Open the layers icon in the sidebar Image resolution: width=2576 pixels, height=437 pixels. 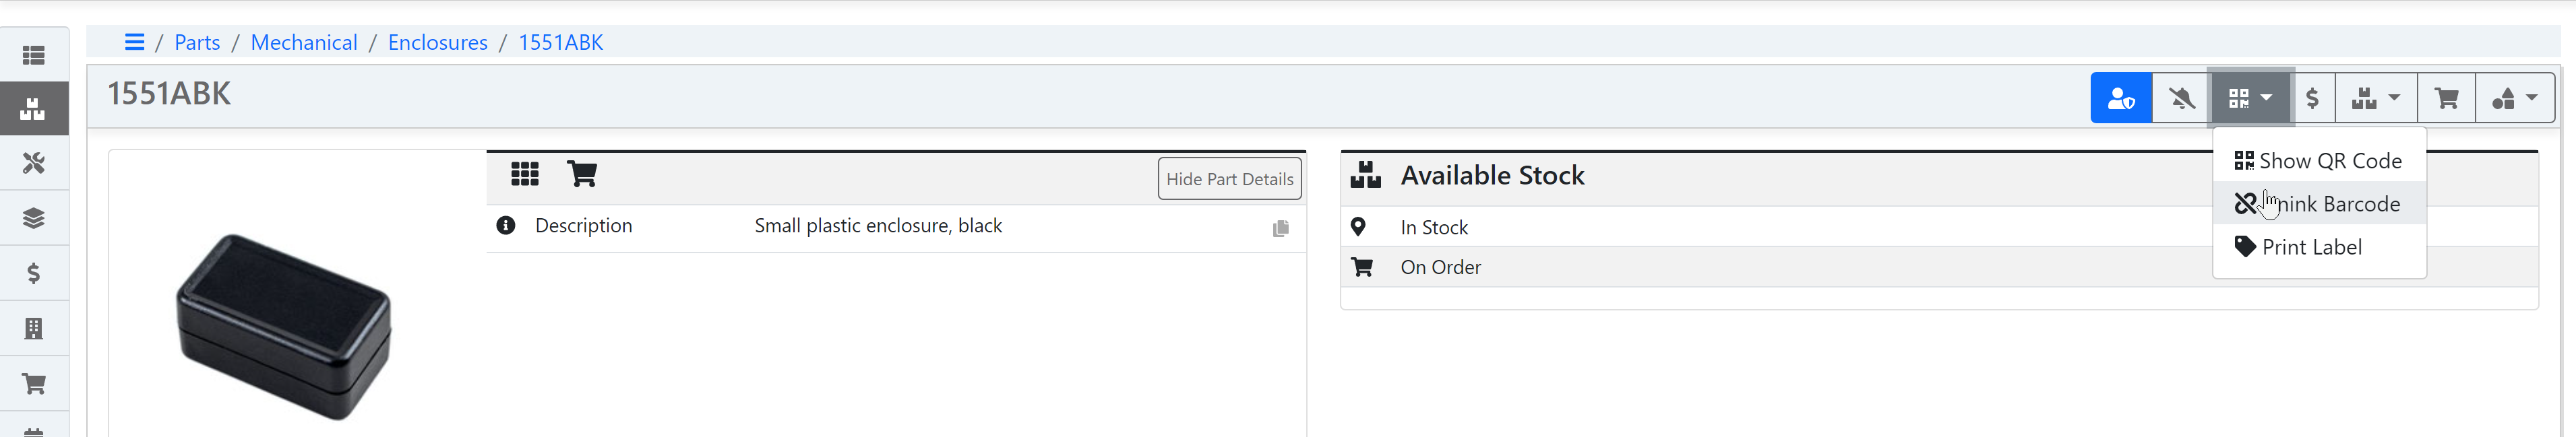pos(34,218)
